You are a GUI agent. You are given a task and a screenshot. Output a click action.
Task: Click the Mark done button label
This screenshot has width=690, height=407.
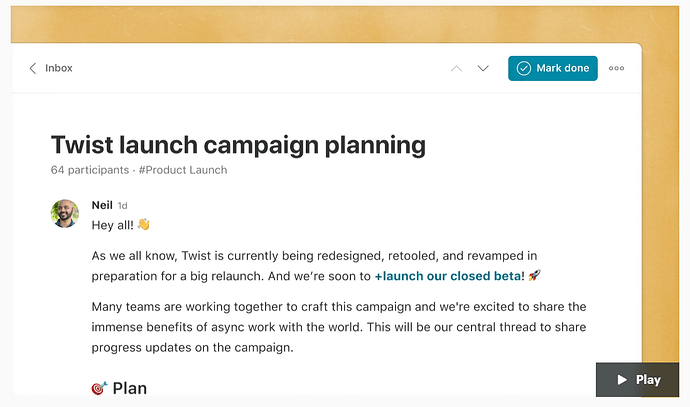click(x=563, y=68)
